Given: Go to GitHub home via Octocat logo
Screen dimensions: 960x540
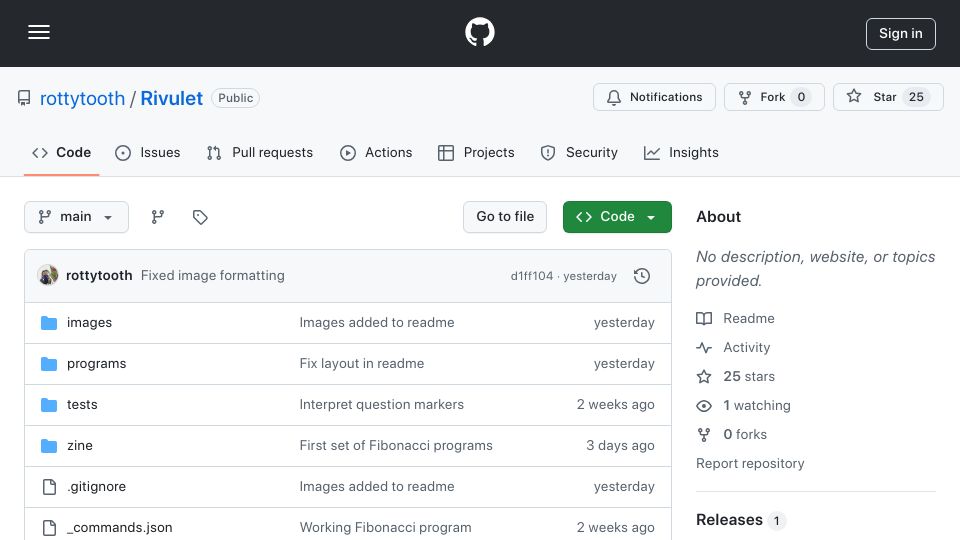Looking at the screenshot, I should (x=480, y=32).
